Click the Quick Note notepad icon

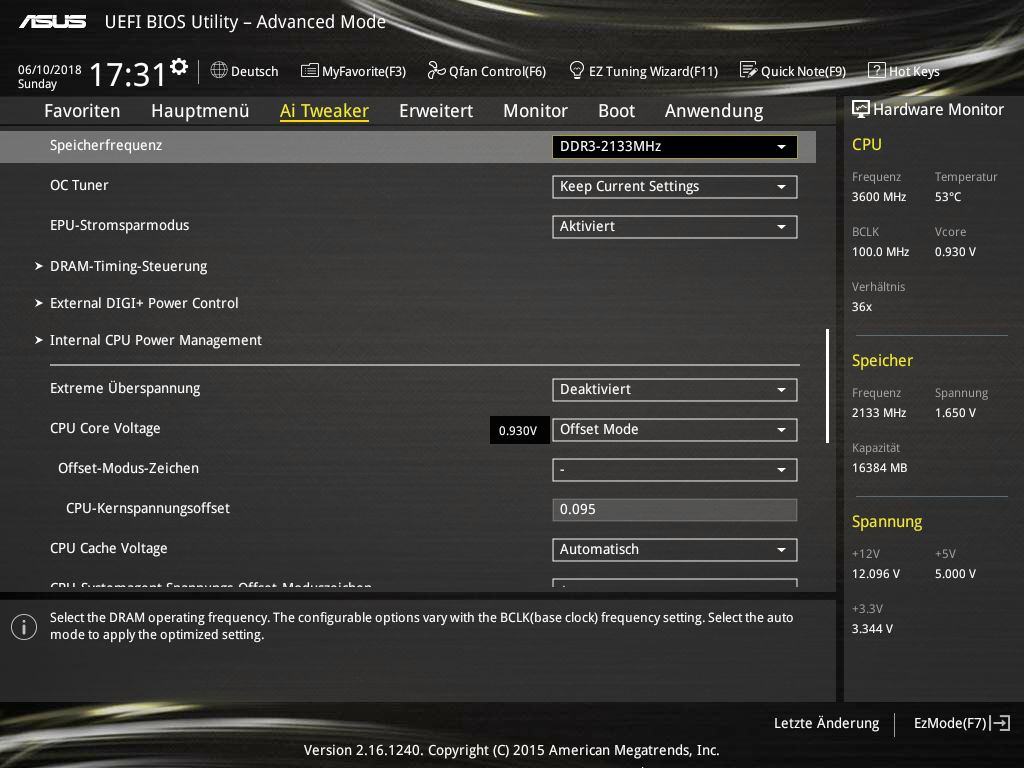pos(748,69)
